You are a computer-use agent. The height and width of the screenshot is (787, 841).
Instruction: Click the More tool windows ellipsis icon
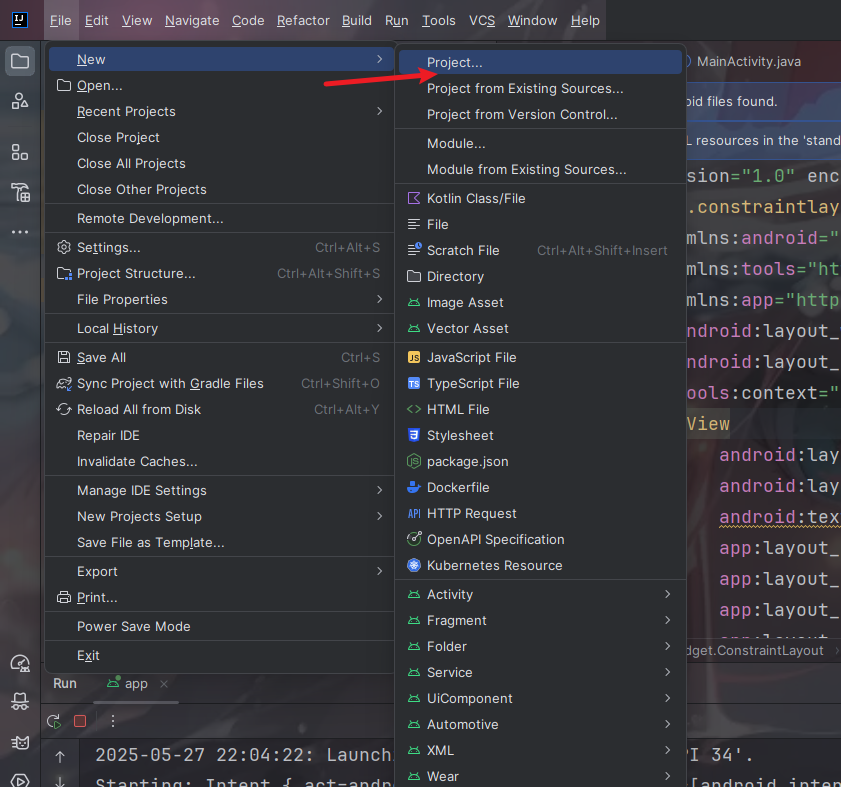pyautogui.click(x=20, y=232)
